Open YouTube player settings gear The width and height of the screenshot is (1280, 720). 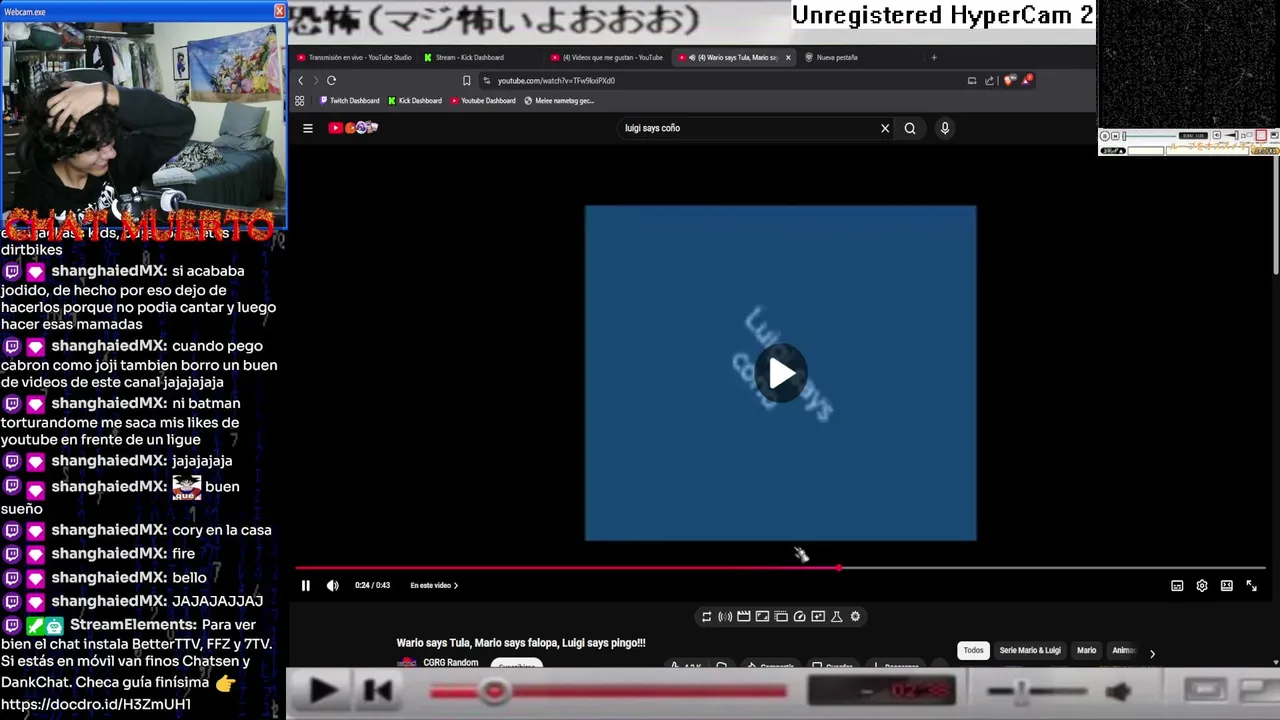pyautogui.click(x=1202, y=586)
